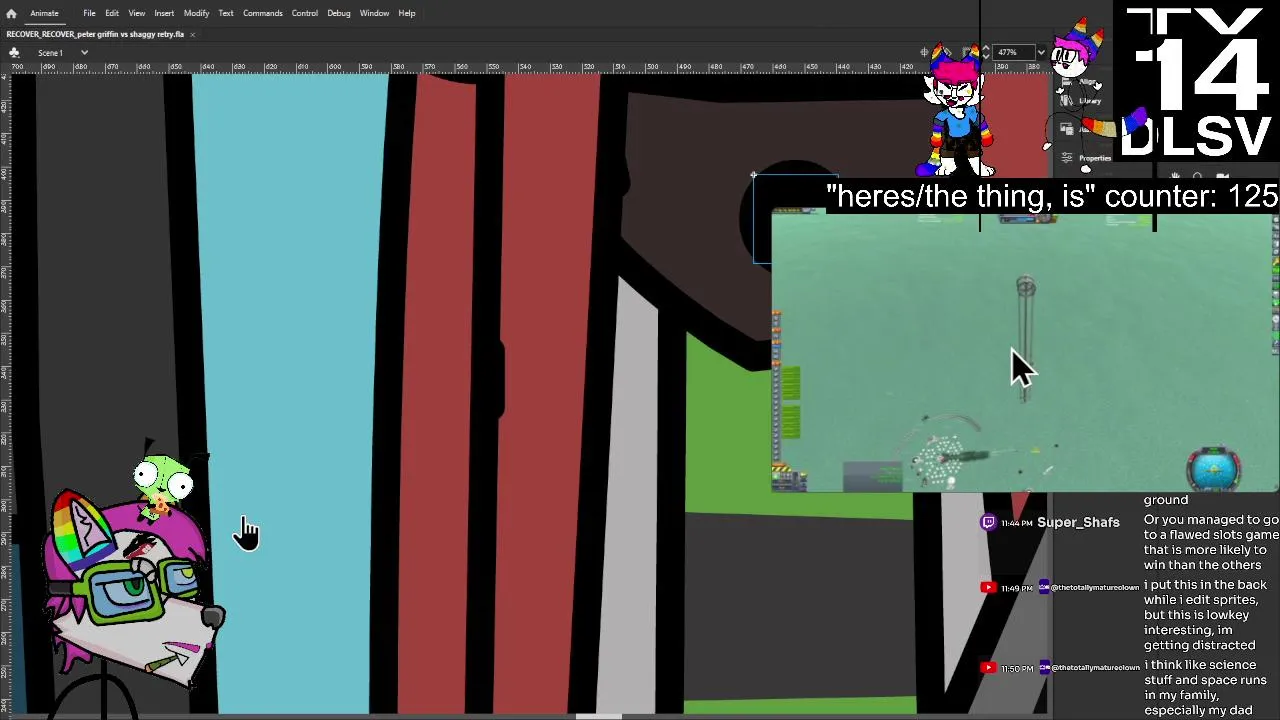Open the Text menu

coord(226,13)
